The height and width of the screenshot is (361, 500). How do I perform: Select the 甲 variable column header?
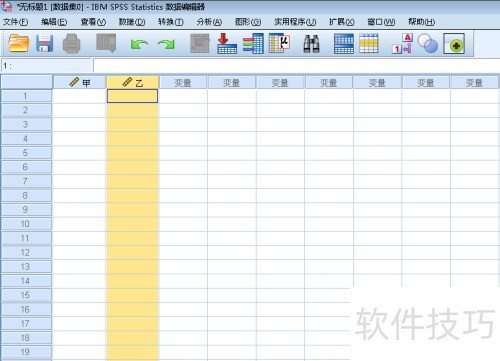click(x=80, y=82)
